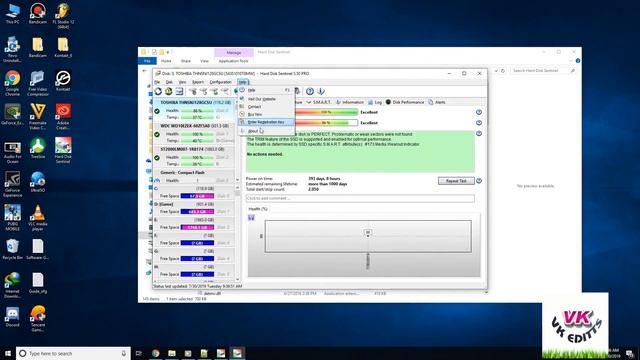Screen dimensions: 640x360
Task: Open the Disk menu
Action: click(169, 82)
